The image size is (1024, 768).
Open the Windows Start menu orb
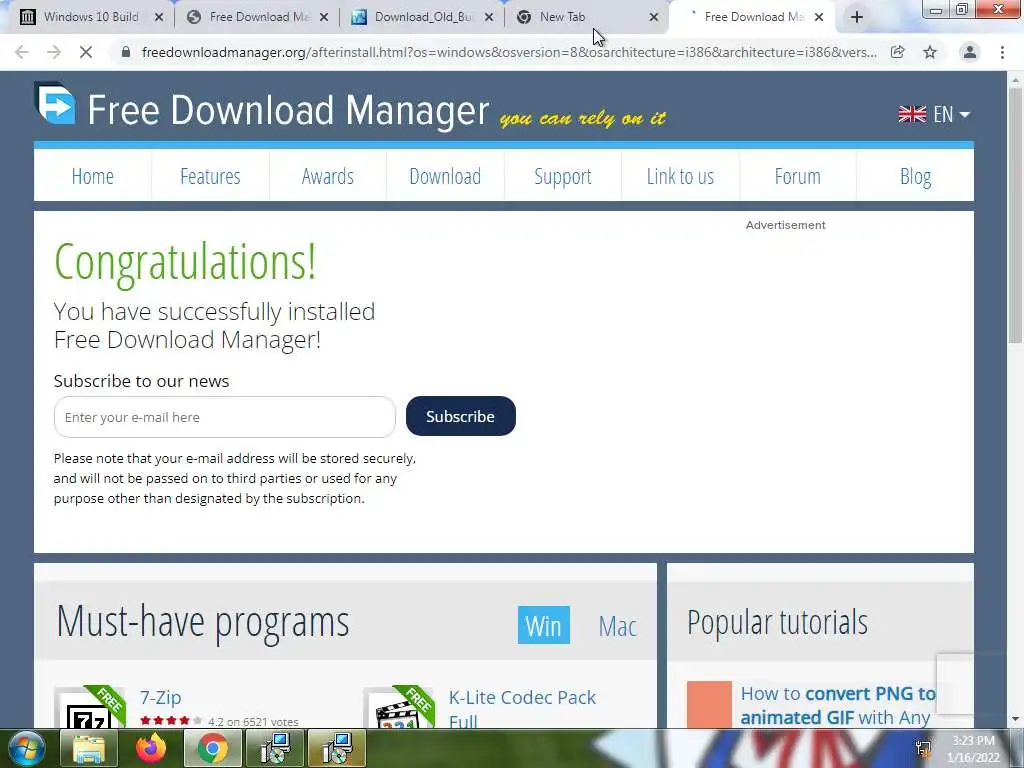point(26,748)
